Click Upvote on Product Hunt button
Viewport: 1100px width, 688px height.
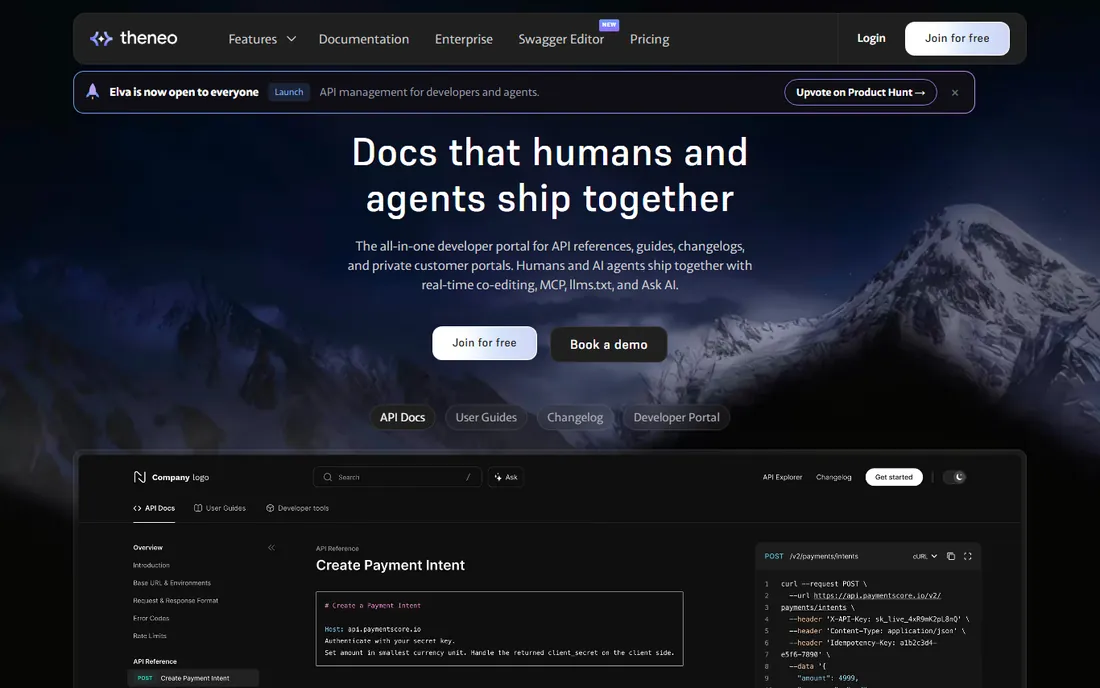point(861,93)
